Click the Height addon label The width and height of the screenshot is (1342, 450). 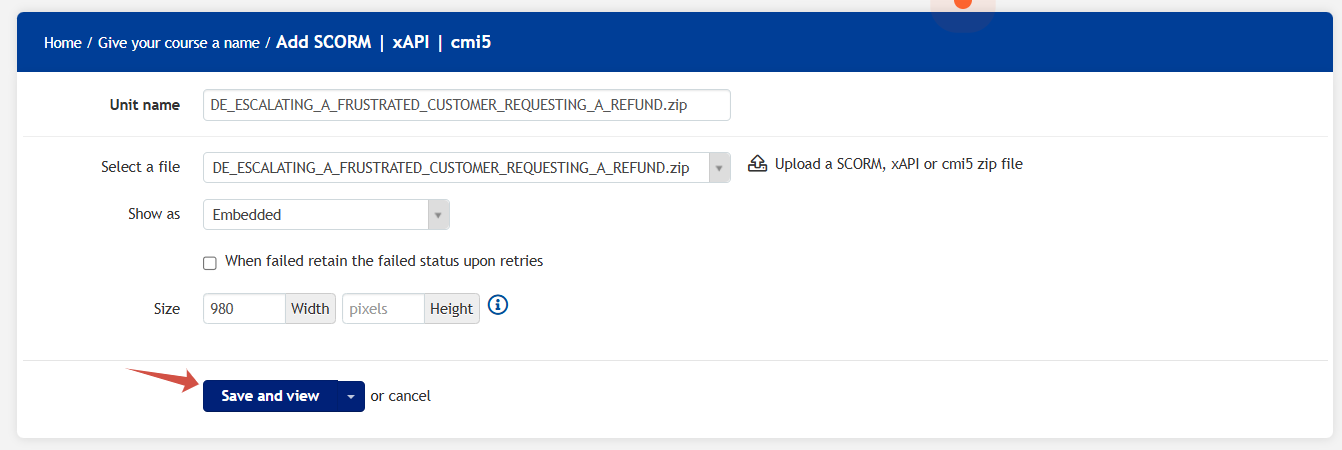click(451, 309)
